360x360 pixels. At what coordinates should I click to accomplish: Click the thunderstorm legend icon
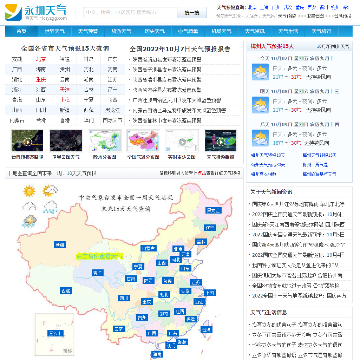[29, 222]
